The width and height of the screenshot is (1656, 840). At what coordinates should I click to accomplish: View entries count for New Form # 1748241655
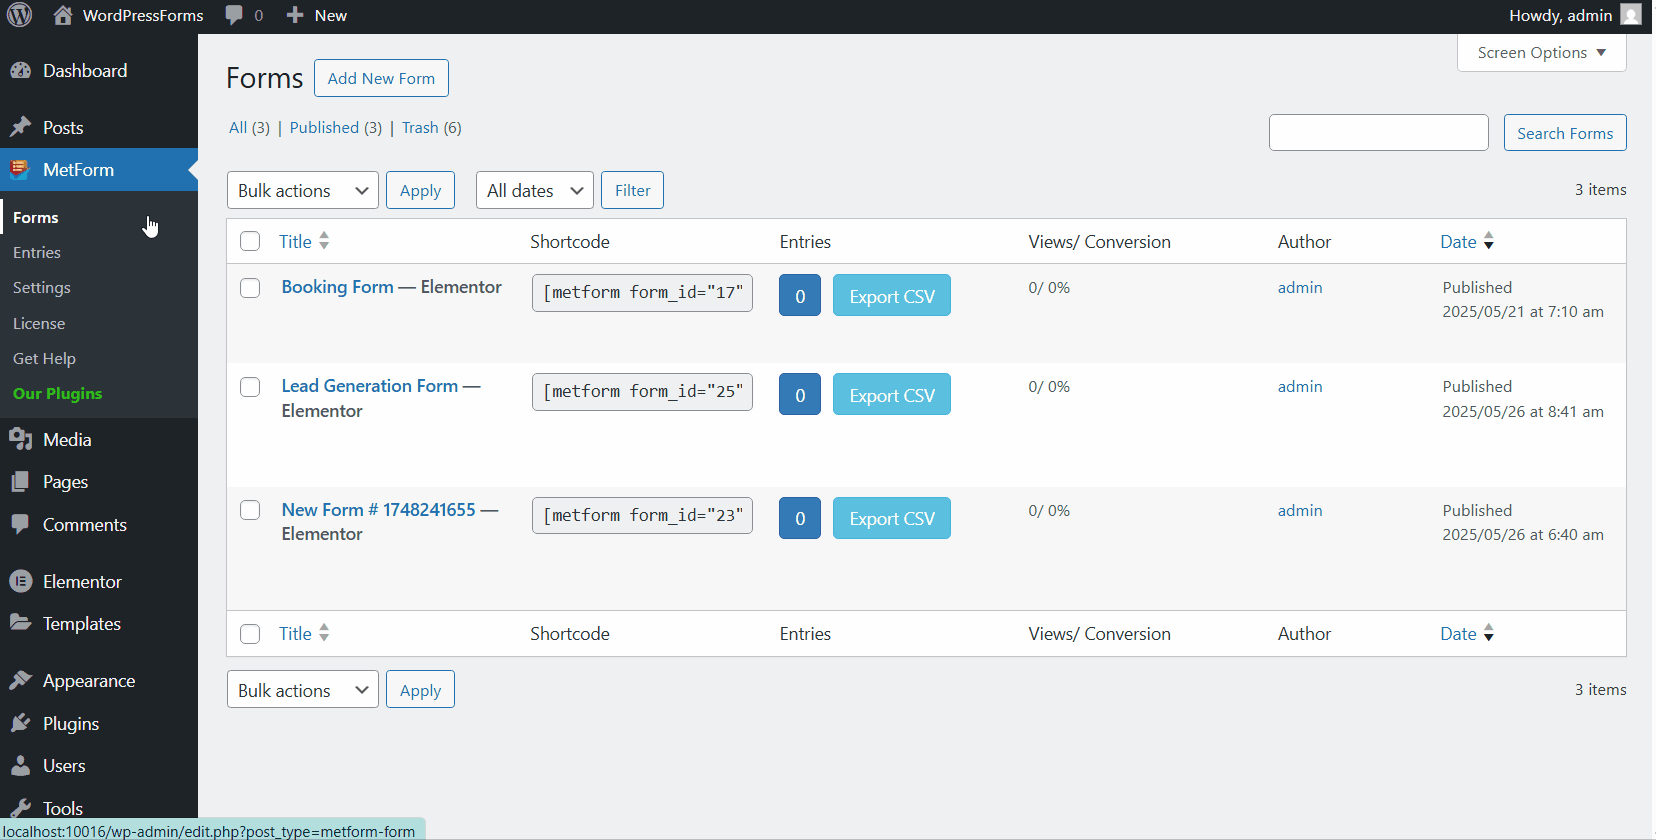(800, 518)
